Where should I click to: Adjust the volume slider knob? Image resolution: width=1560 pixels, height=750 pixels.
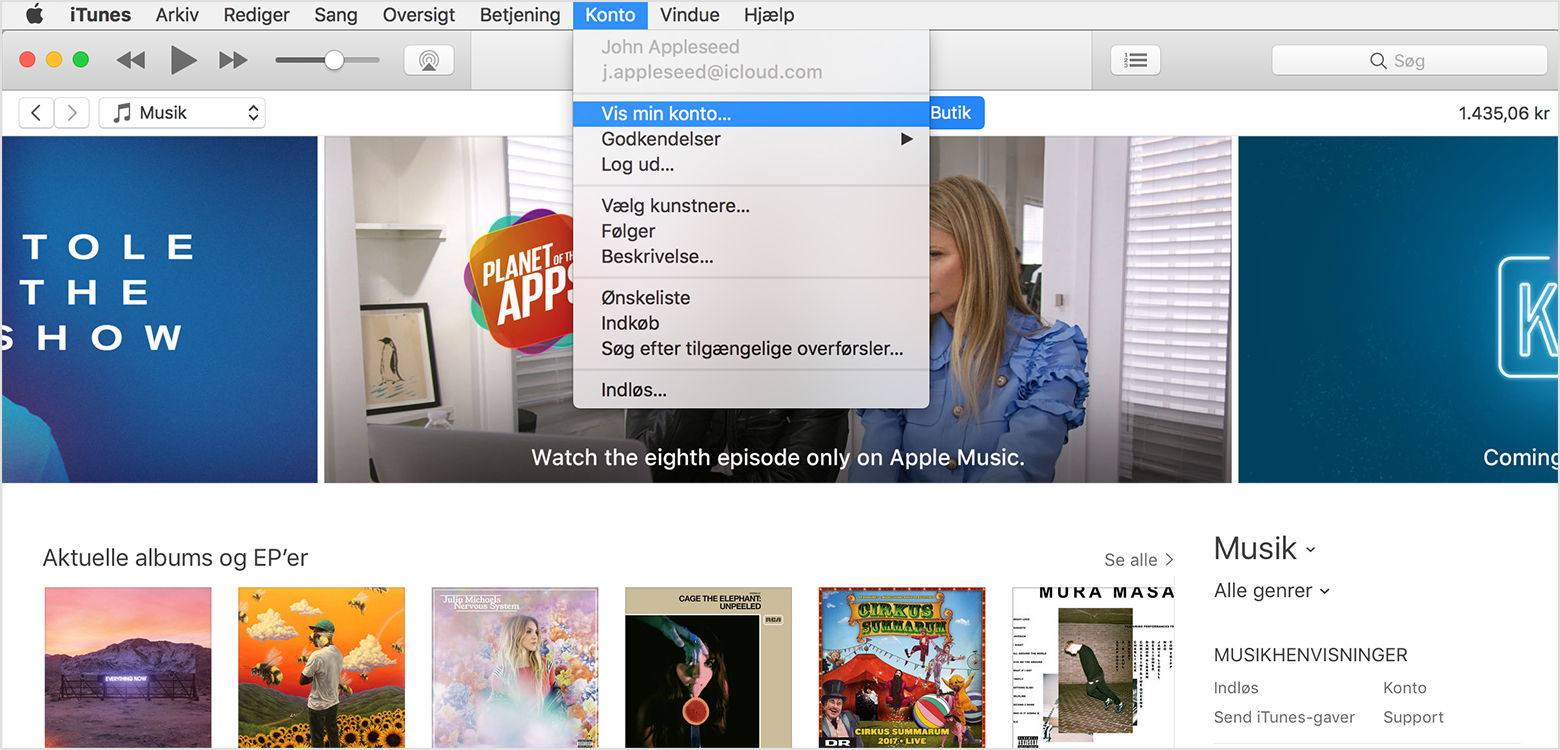coord(334,60)
